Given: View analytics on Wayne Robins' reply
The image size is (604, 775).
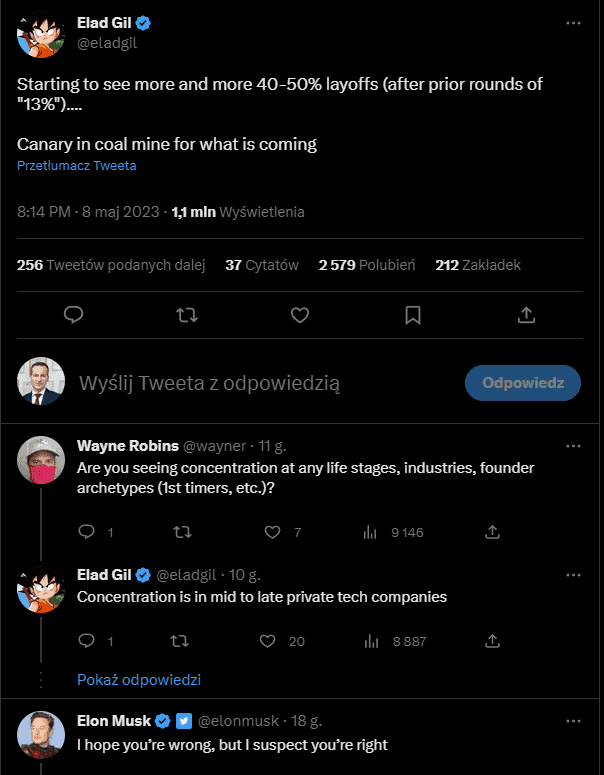Looking at the screenshot, I should 371,532.
